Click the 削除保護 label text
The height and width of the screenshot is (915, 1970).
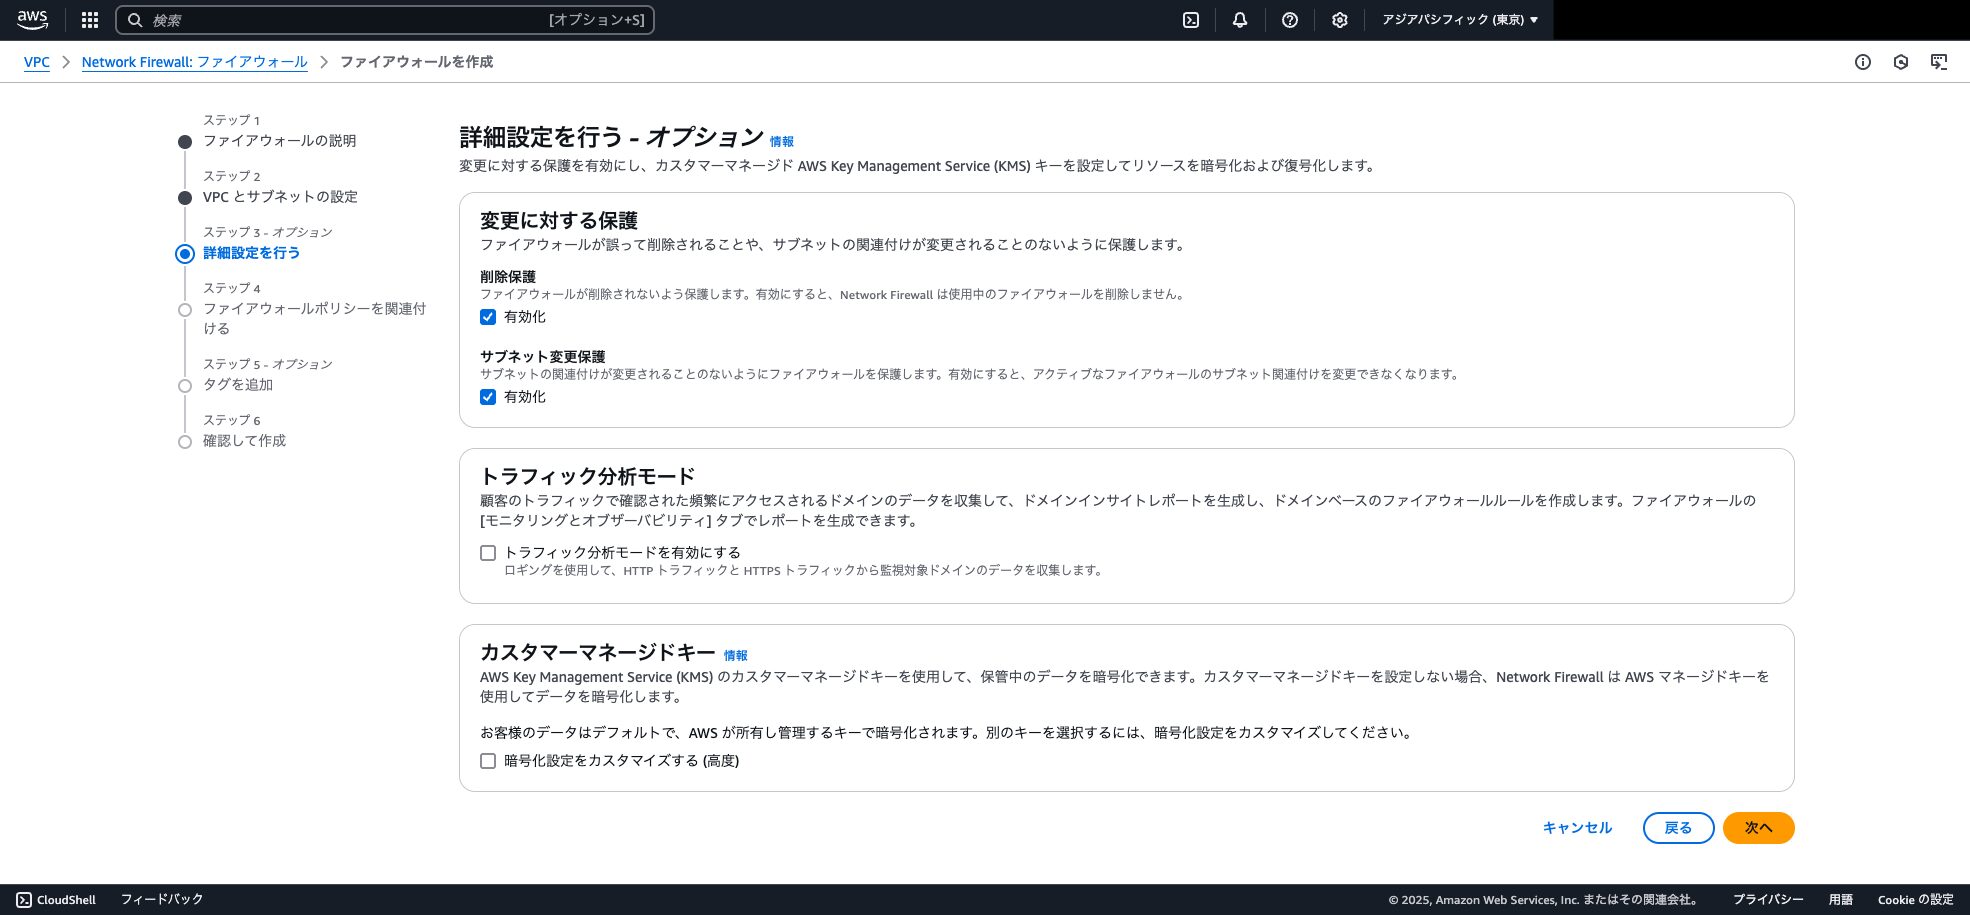508,277
